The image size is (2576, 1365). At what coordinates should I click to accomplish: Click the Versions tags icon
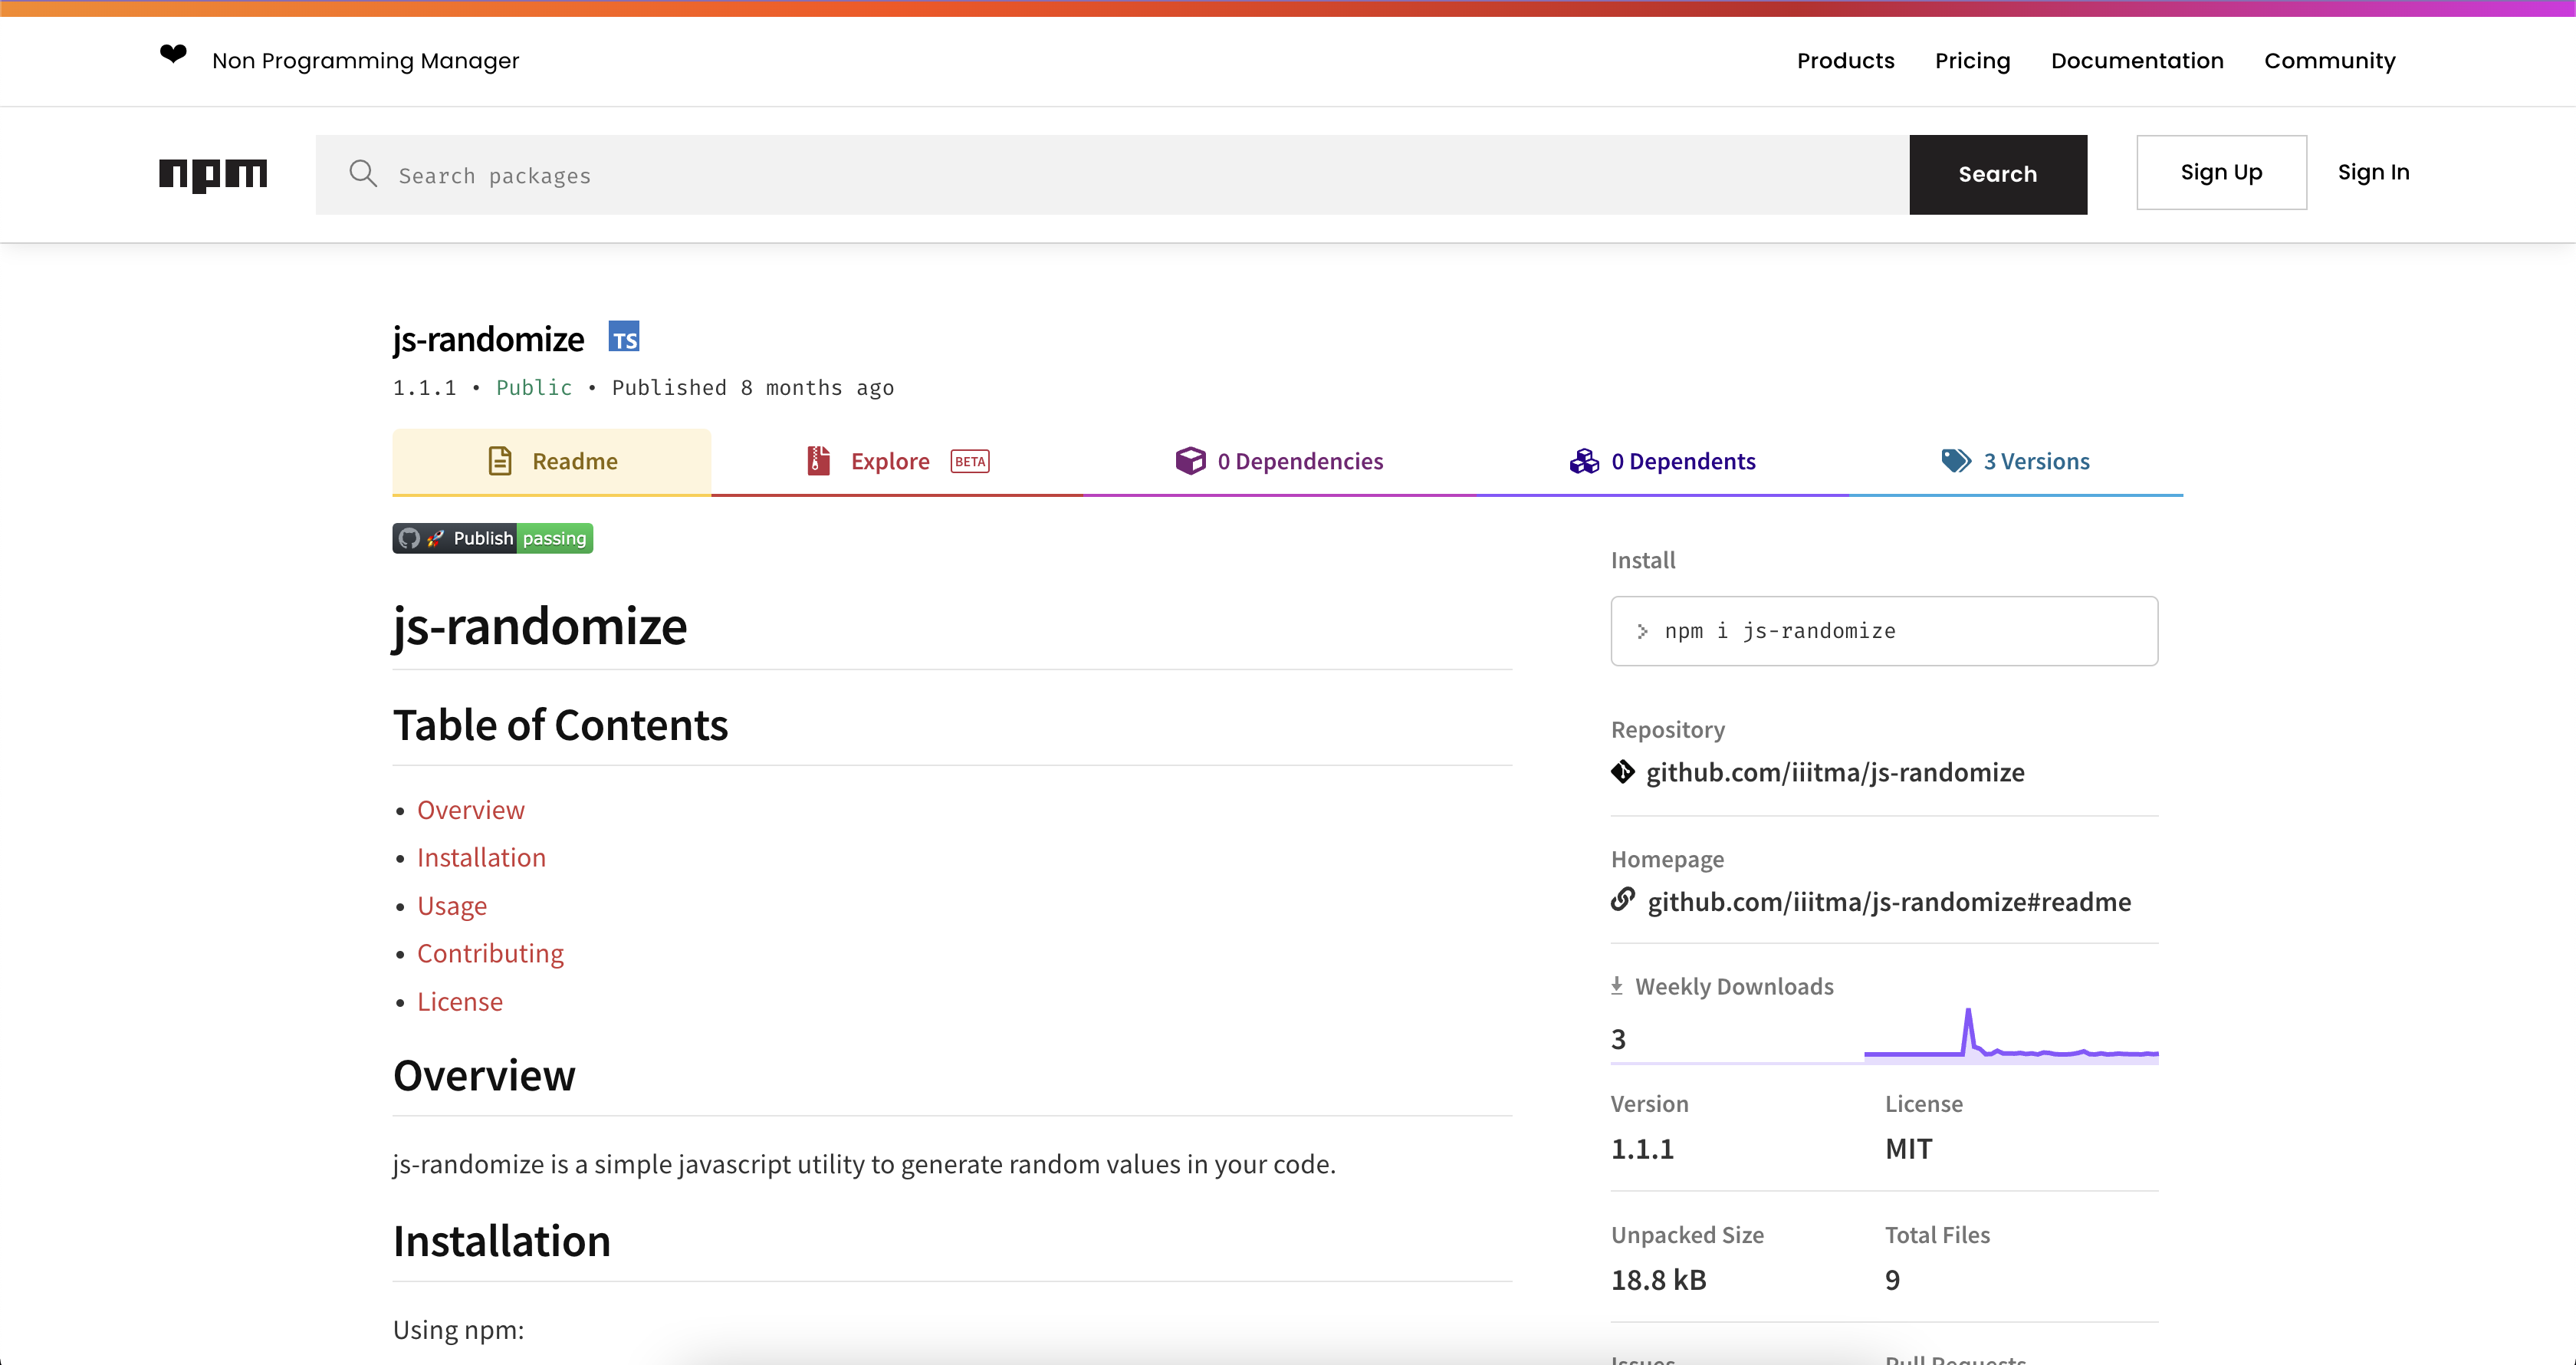point(1956,461)
